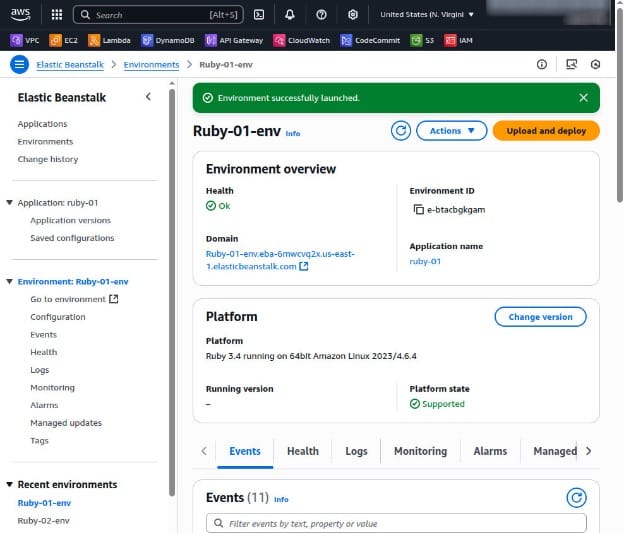Go to Environments breadcrumb link
This screenshot has height=533, width=624.
point(151,64)
